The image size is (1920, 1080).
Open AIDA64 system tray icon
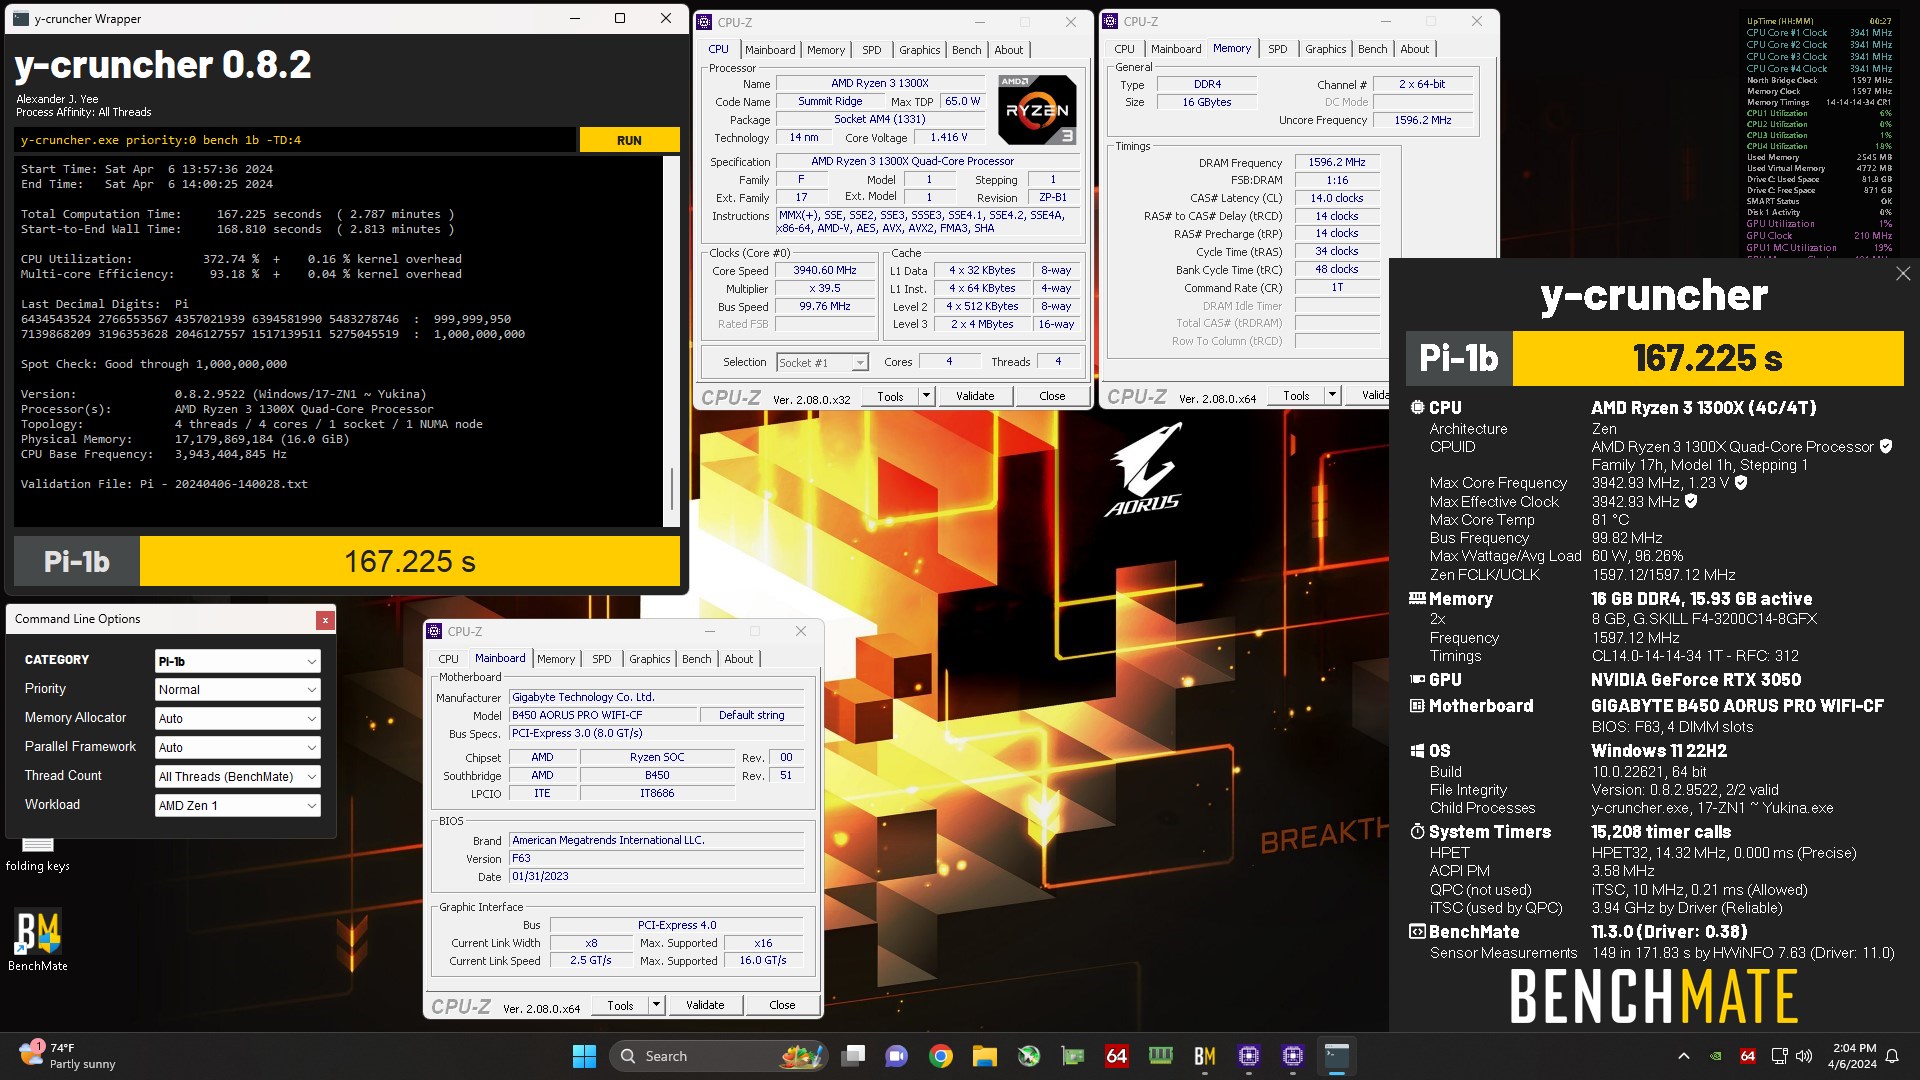click(x=1747, y=1056)
